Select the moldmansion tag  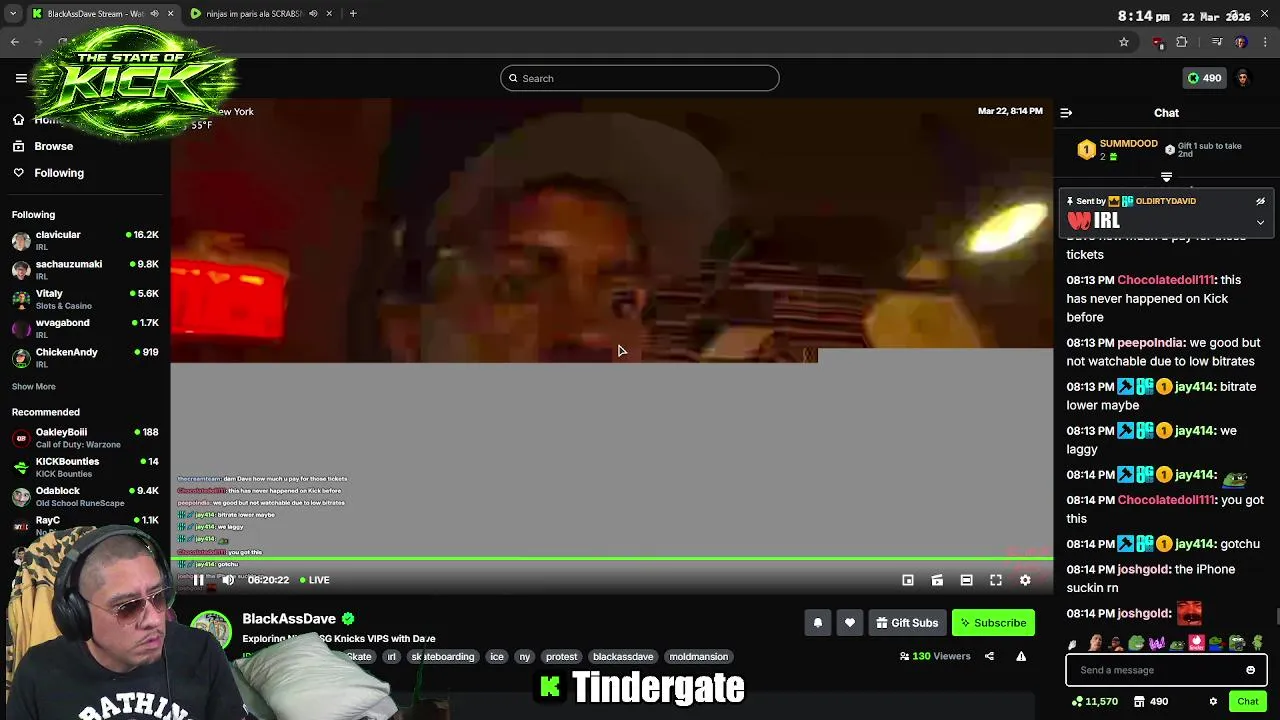pyautogui.click(x=699, y=657)
